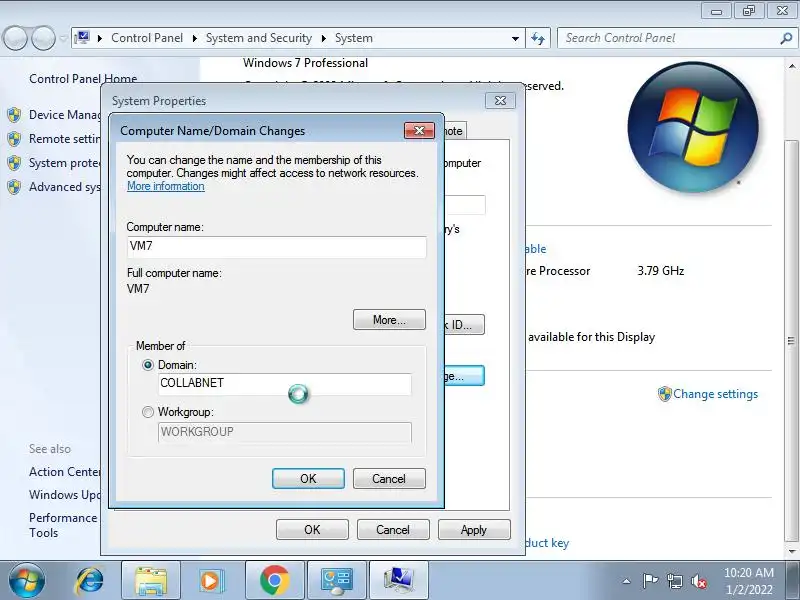This screenshot has width=800, height=600.
Task: Open the Control Panel taskbar icon
Action: pyautogui.click(x=337, y=581)
